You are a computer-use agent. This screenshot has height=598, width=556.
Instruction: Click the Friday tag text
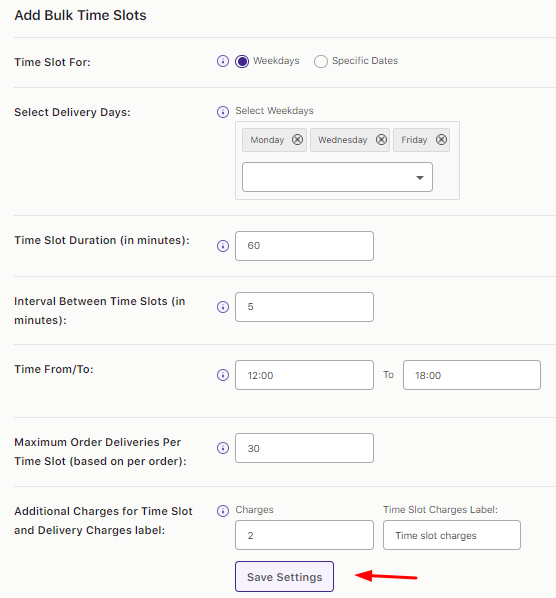pyautogui.click(x=414, y=140)
